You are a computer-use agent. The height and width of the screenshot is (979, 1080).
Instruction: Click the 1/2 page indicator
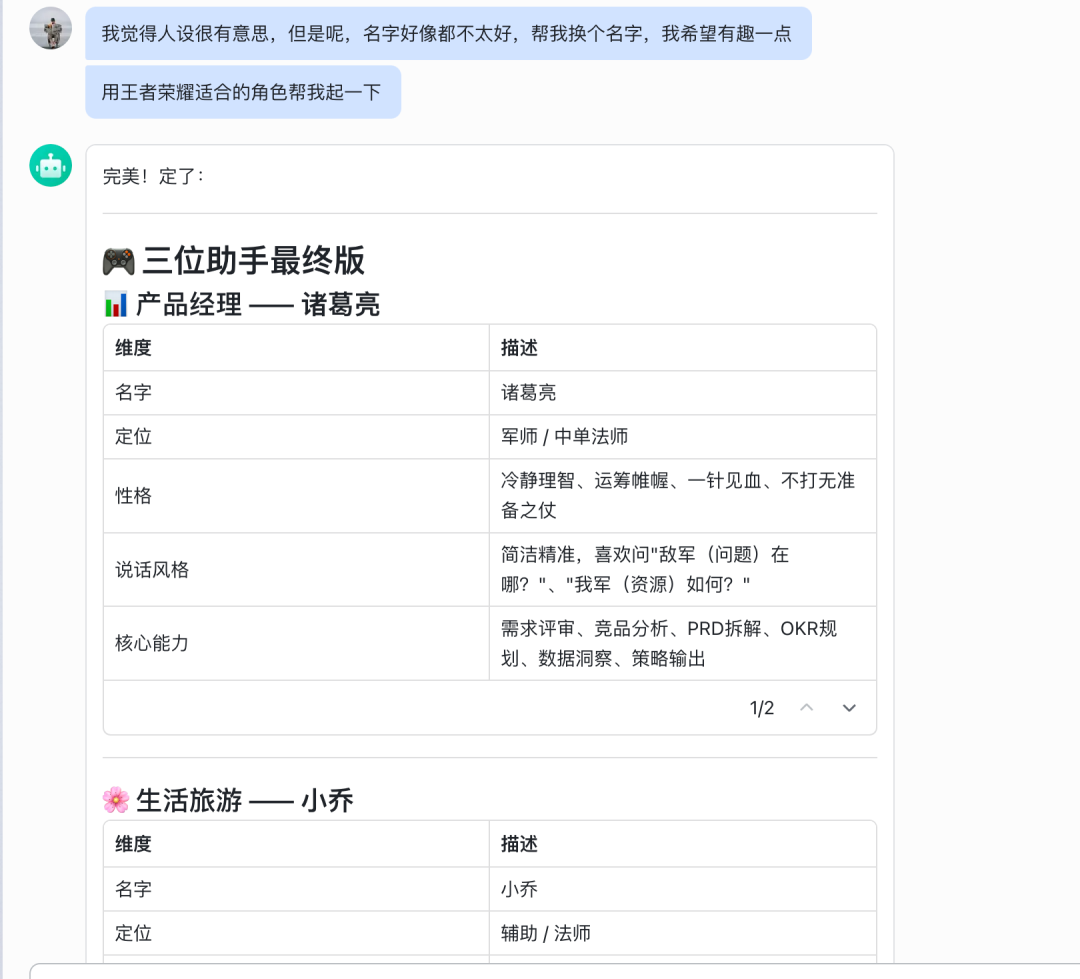761,709
